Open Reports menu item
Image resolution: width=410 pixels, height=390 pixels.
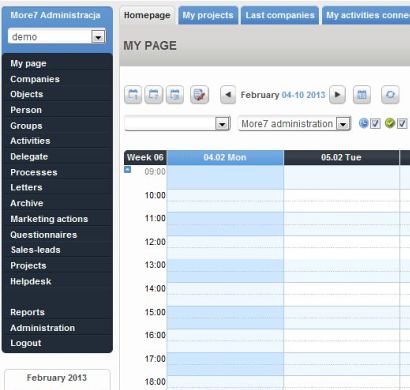[x=57, y=312]
